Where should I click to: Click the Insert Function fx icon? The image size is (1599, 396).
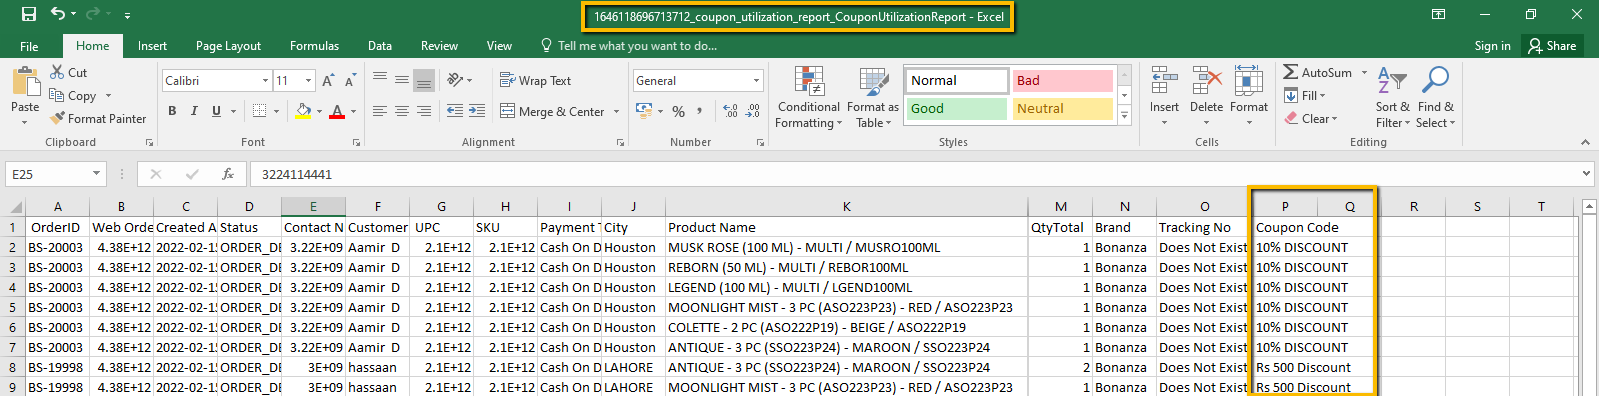click(228, 174)
